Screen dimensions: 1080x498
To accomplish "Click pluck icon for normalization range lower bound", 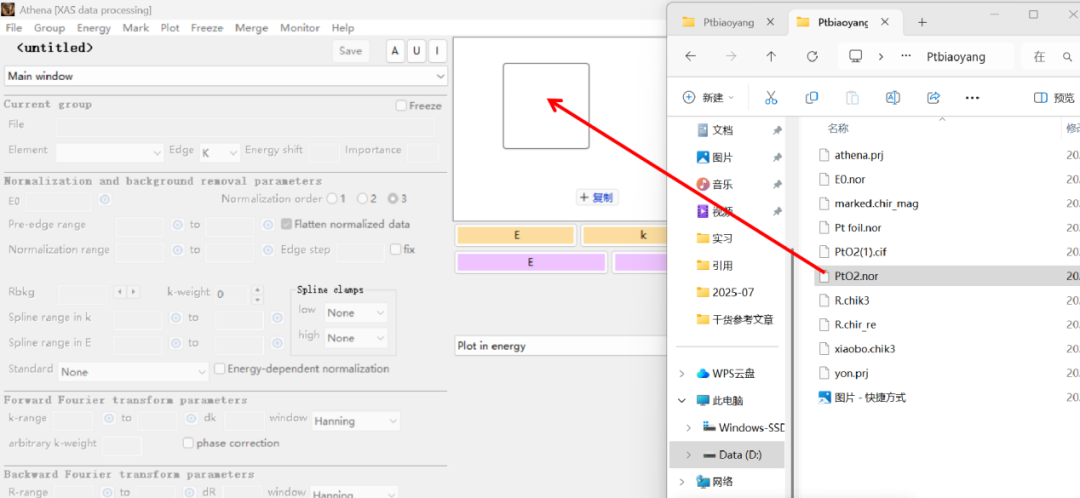I will pos(177,250).
